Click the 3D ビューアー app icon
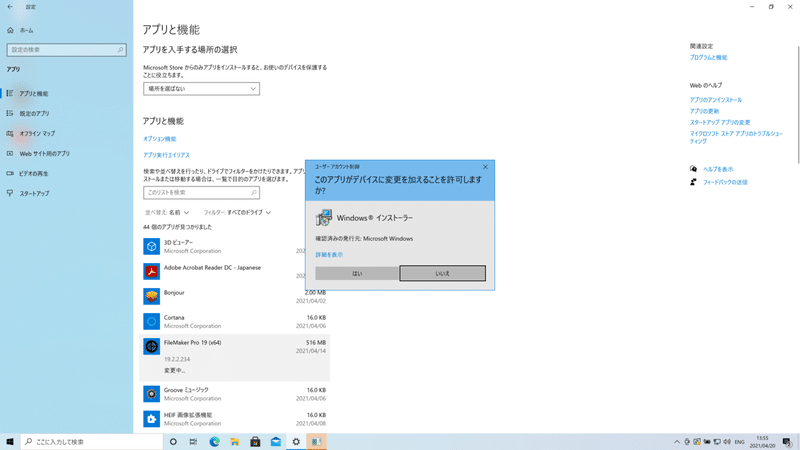This screenshot has height=450, width=800. tap(152, 246)
